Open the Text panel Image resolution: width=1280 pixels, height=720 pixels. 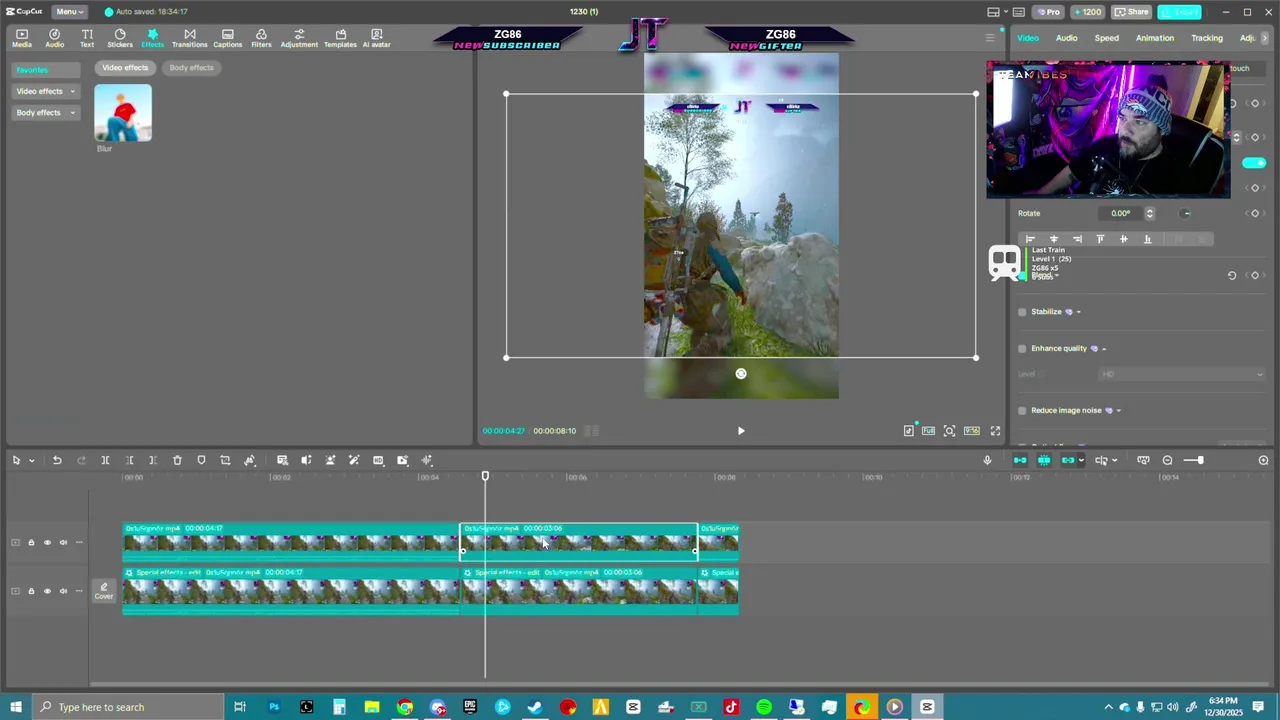[x=87, y=38]
